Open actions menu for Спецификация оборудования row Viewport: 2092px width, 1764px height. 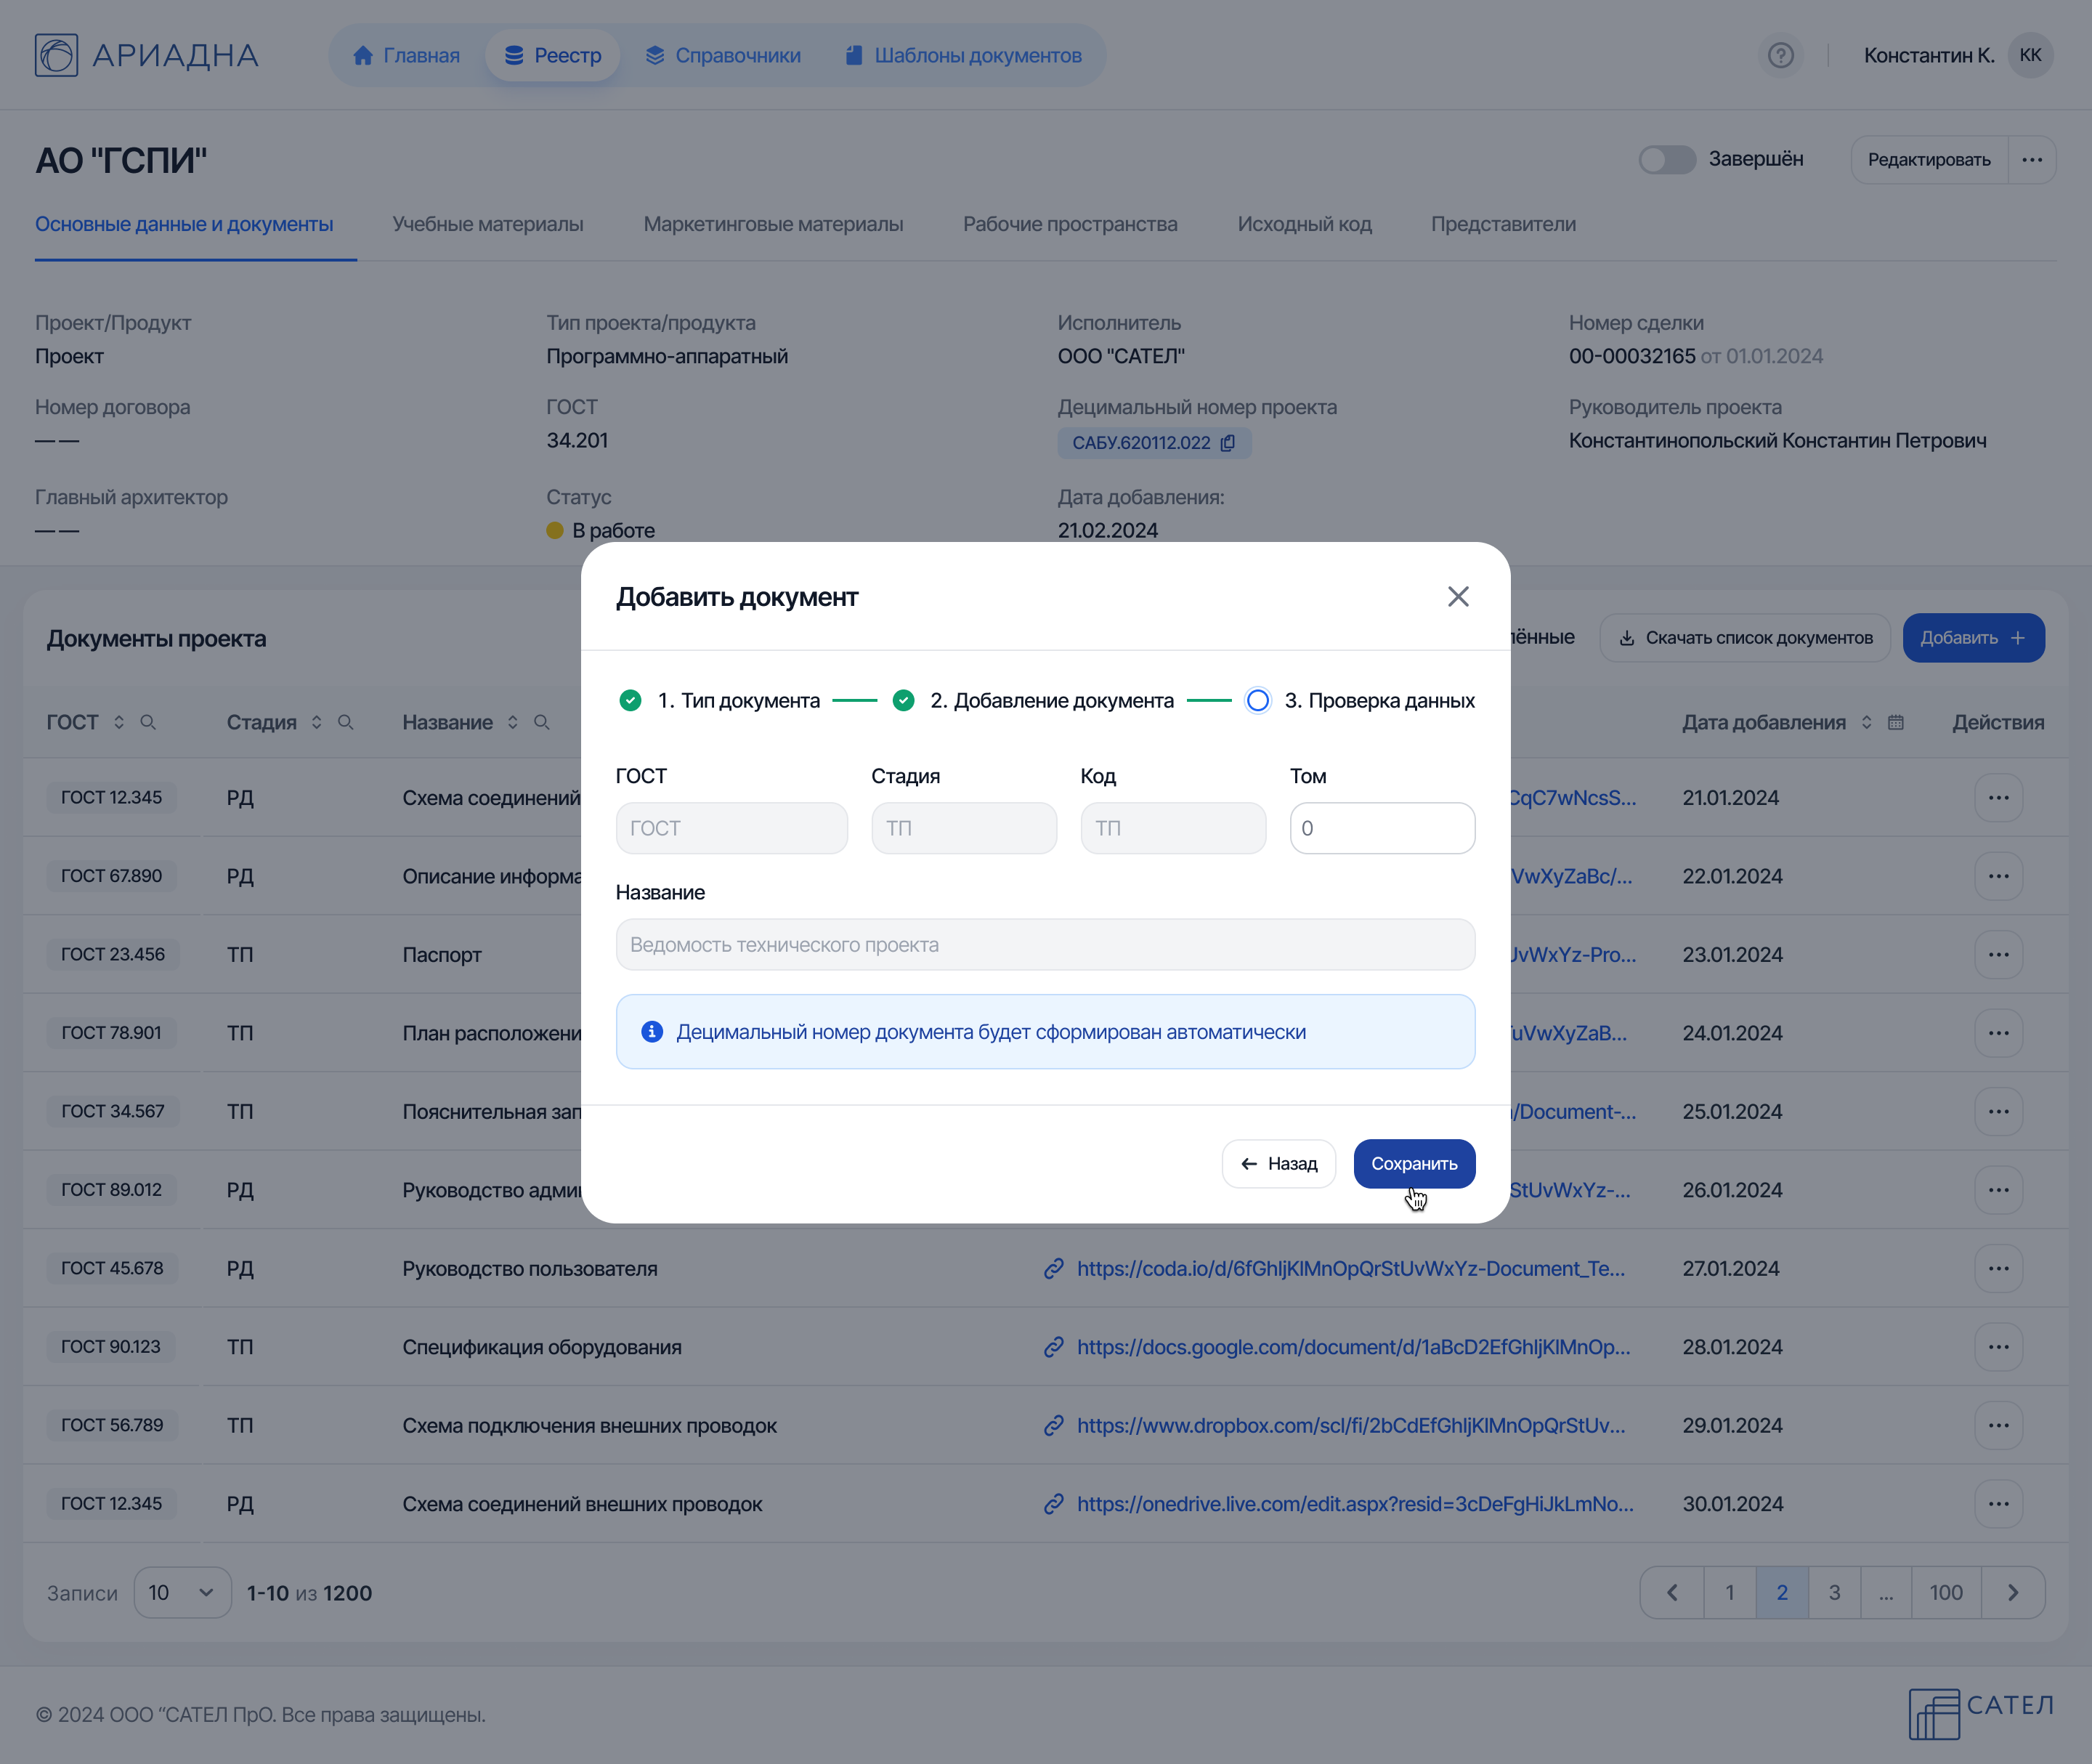point(1999,1347)
